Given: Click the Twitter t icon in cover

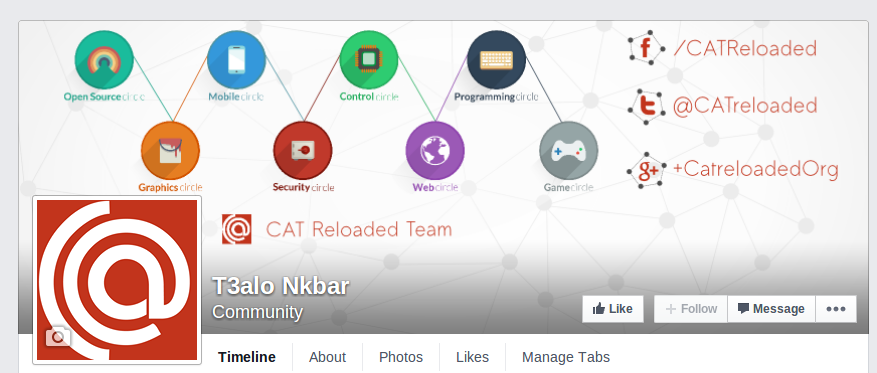Looking at the screenshot, I should tap(646, 106).
